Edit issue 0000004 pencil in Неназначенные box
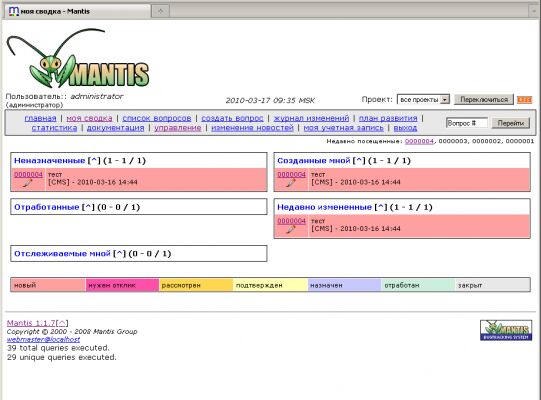 pos(28,183)
